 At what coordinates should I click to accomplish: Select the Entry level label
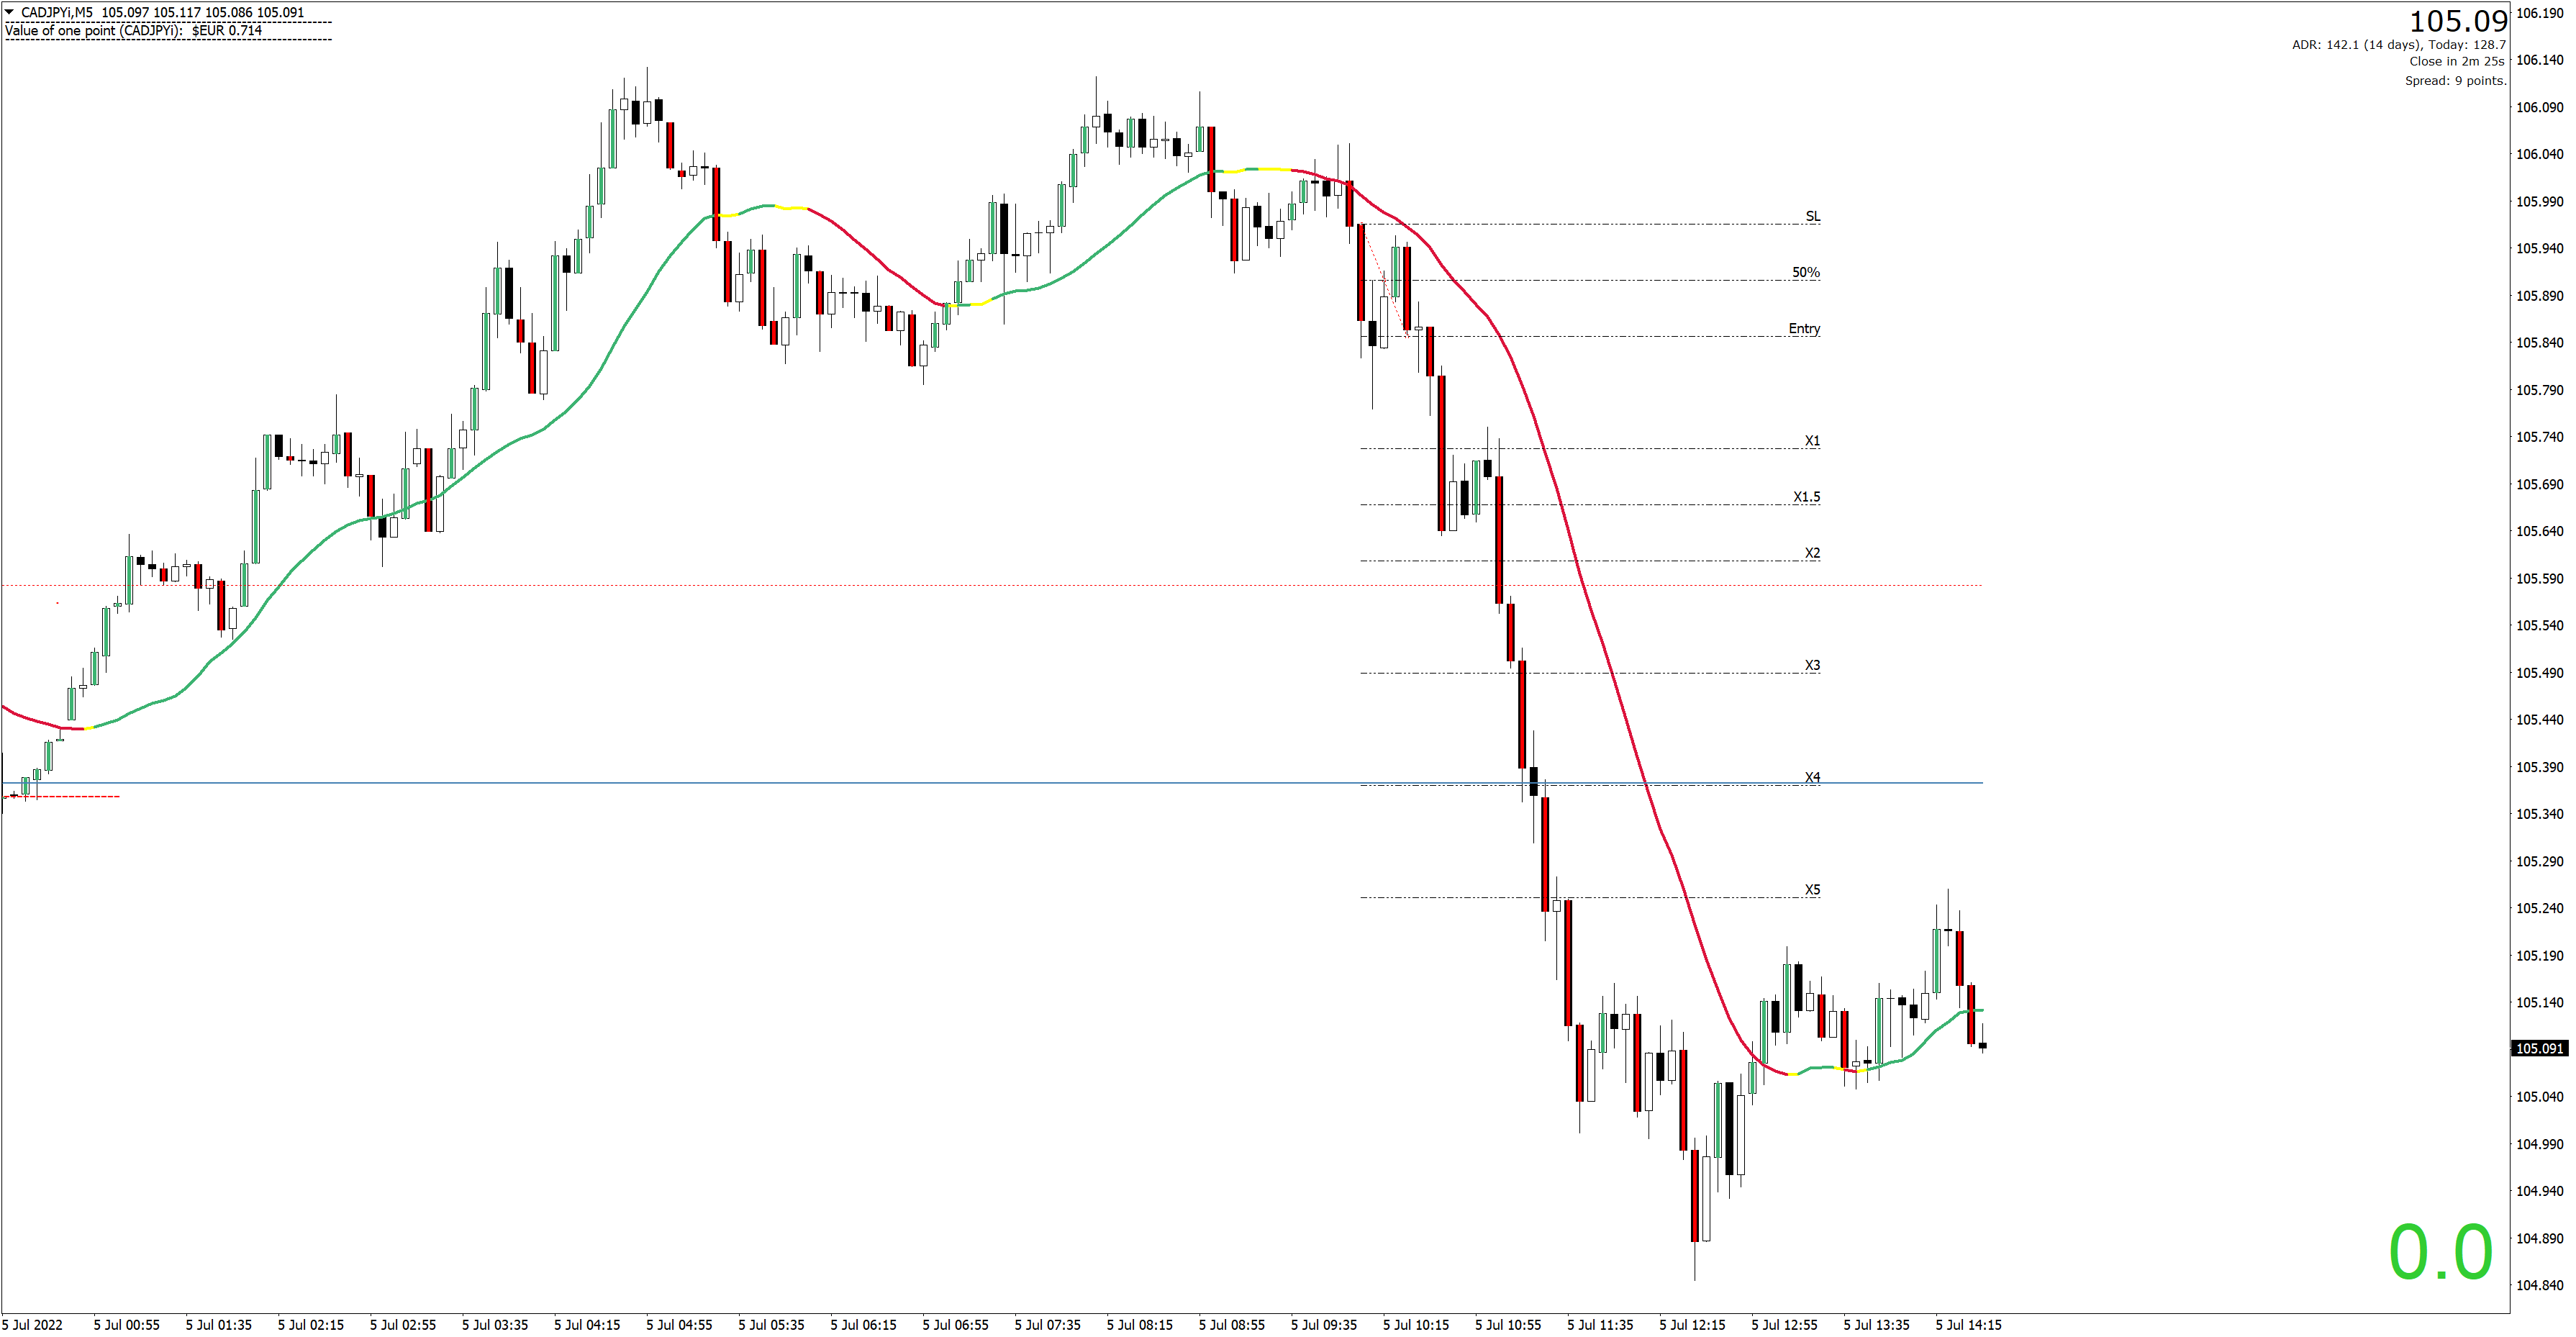(1804, 328)
